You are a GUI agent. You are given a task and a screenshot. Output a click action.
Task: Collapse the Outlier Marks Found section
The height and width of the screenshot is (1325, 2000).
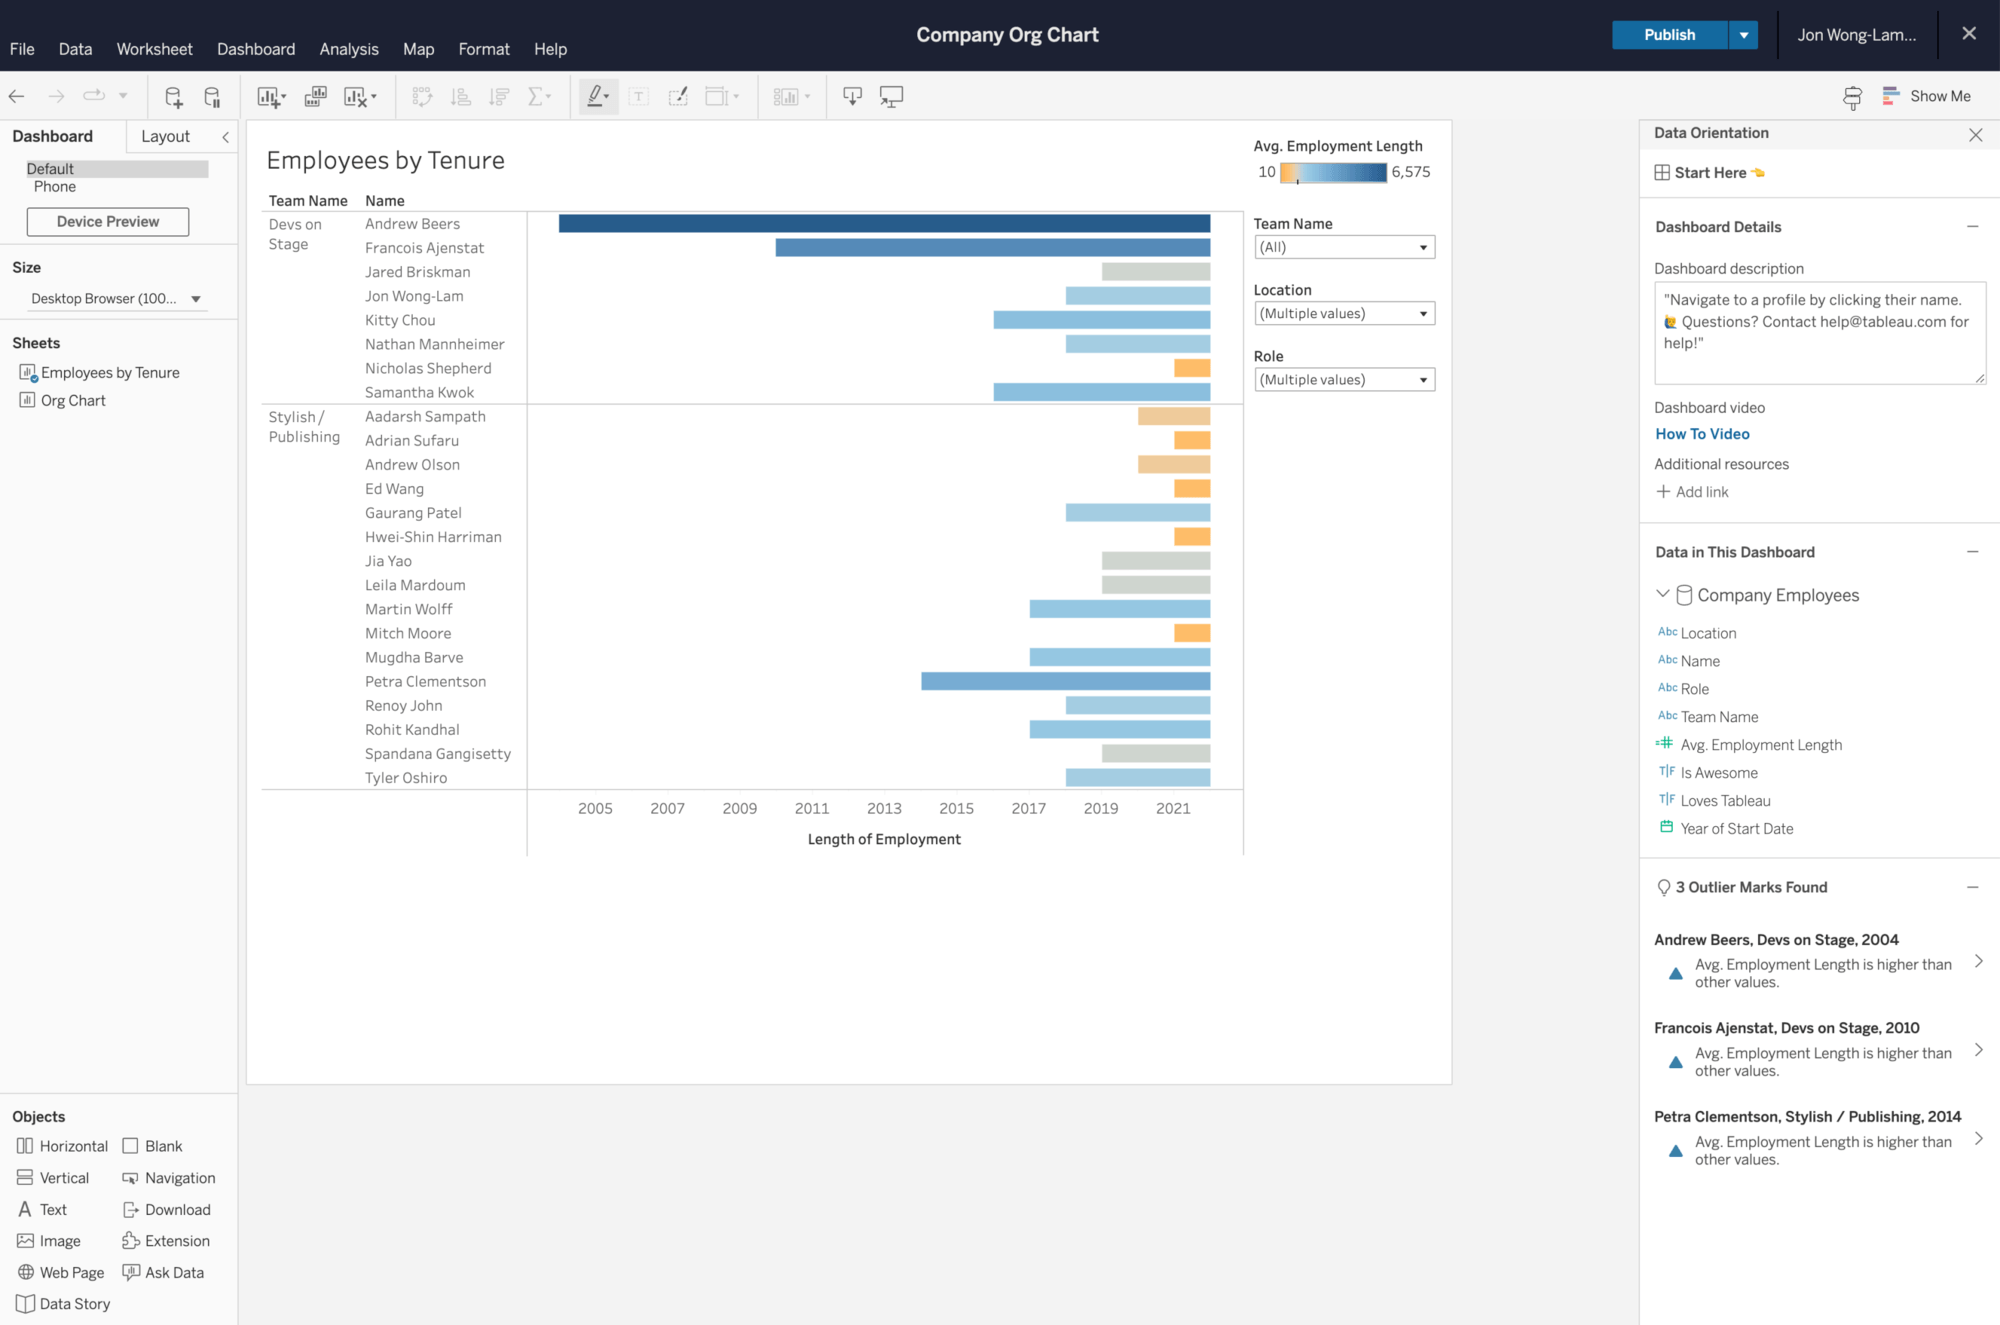(x=1972, y=887)
